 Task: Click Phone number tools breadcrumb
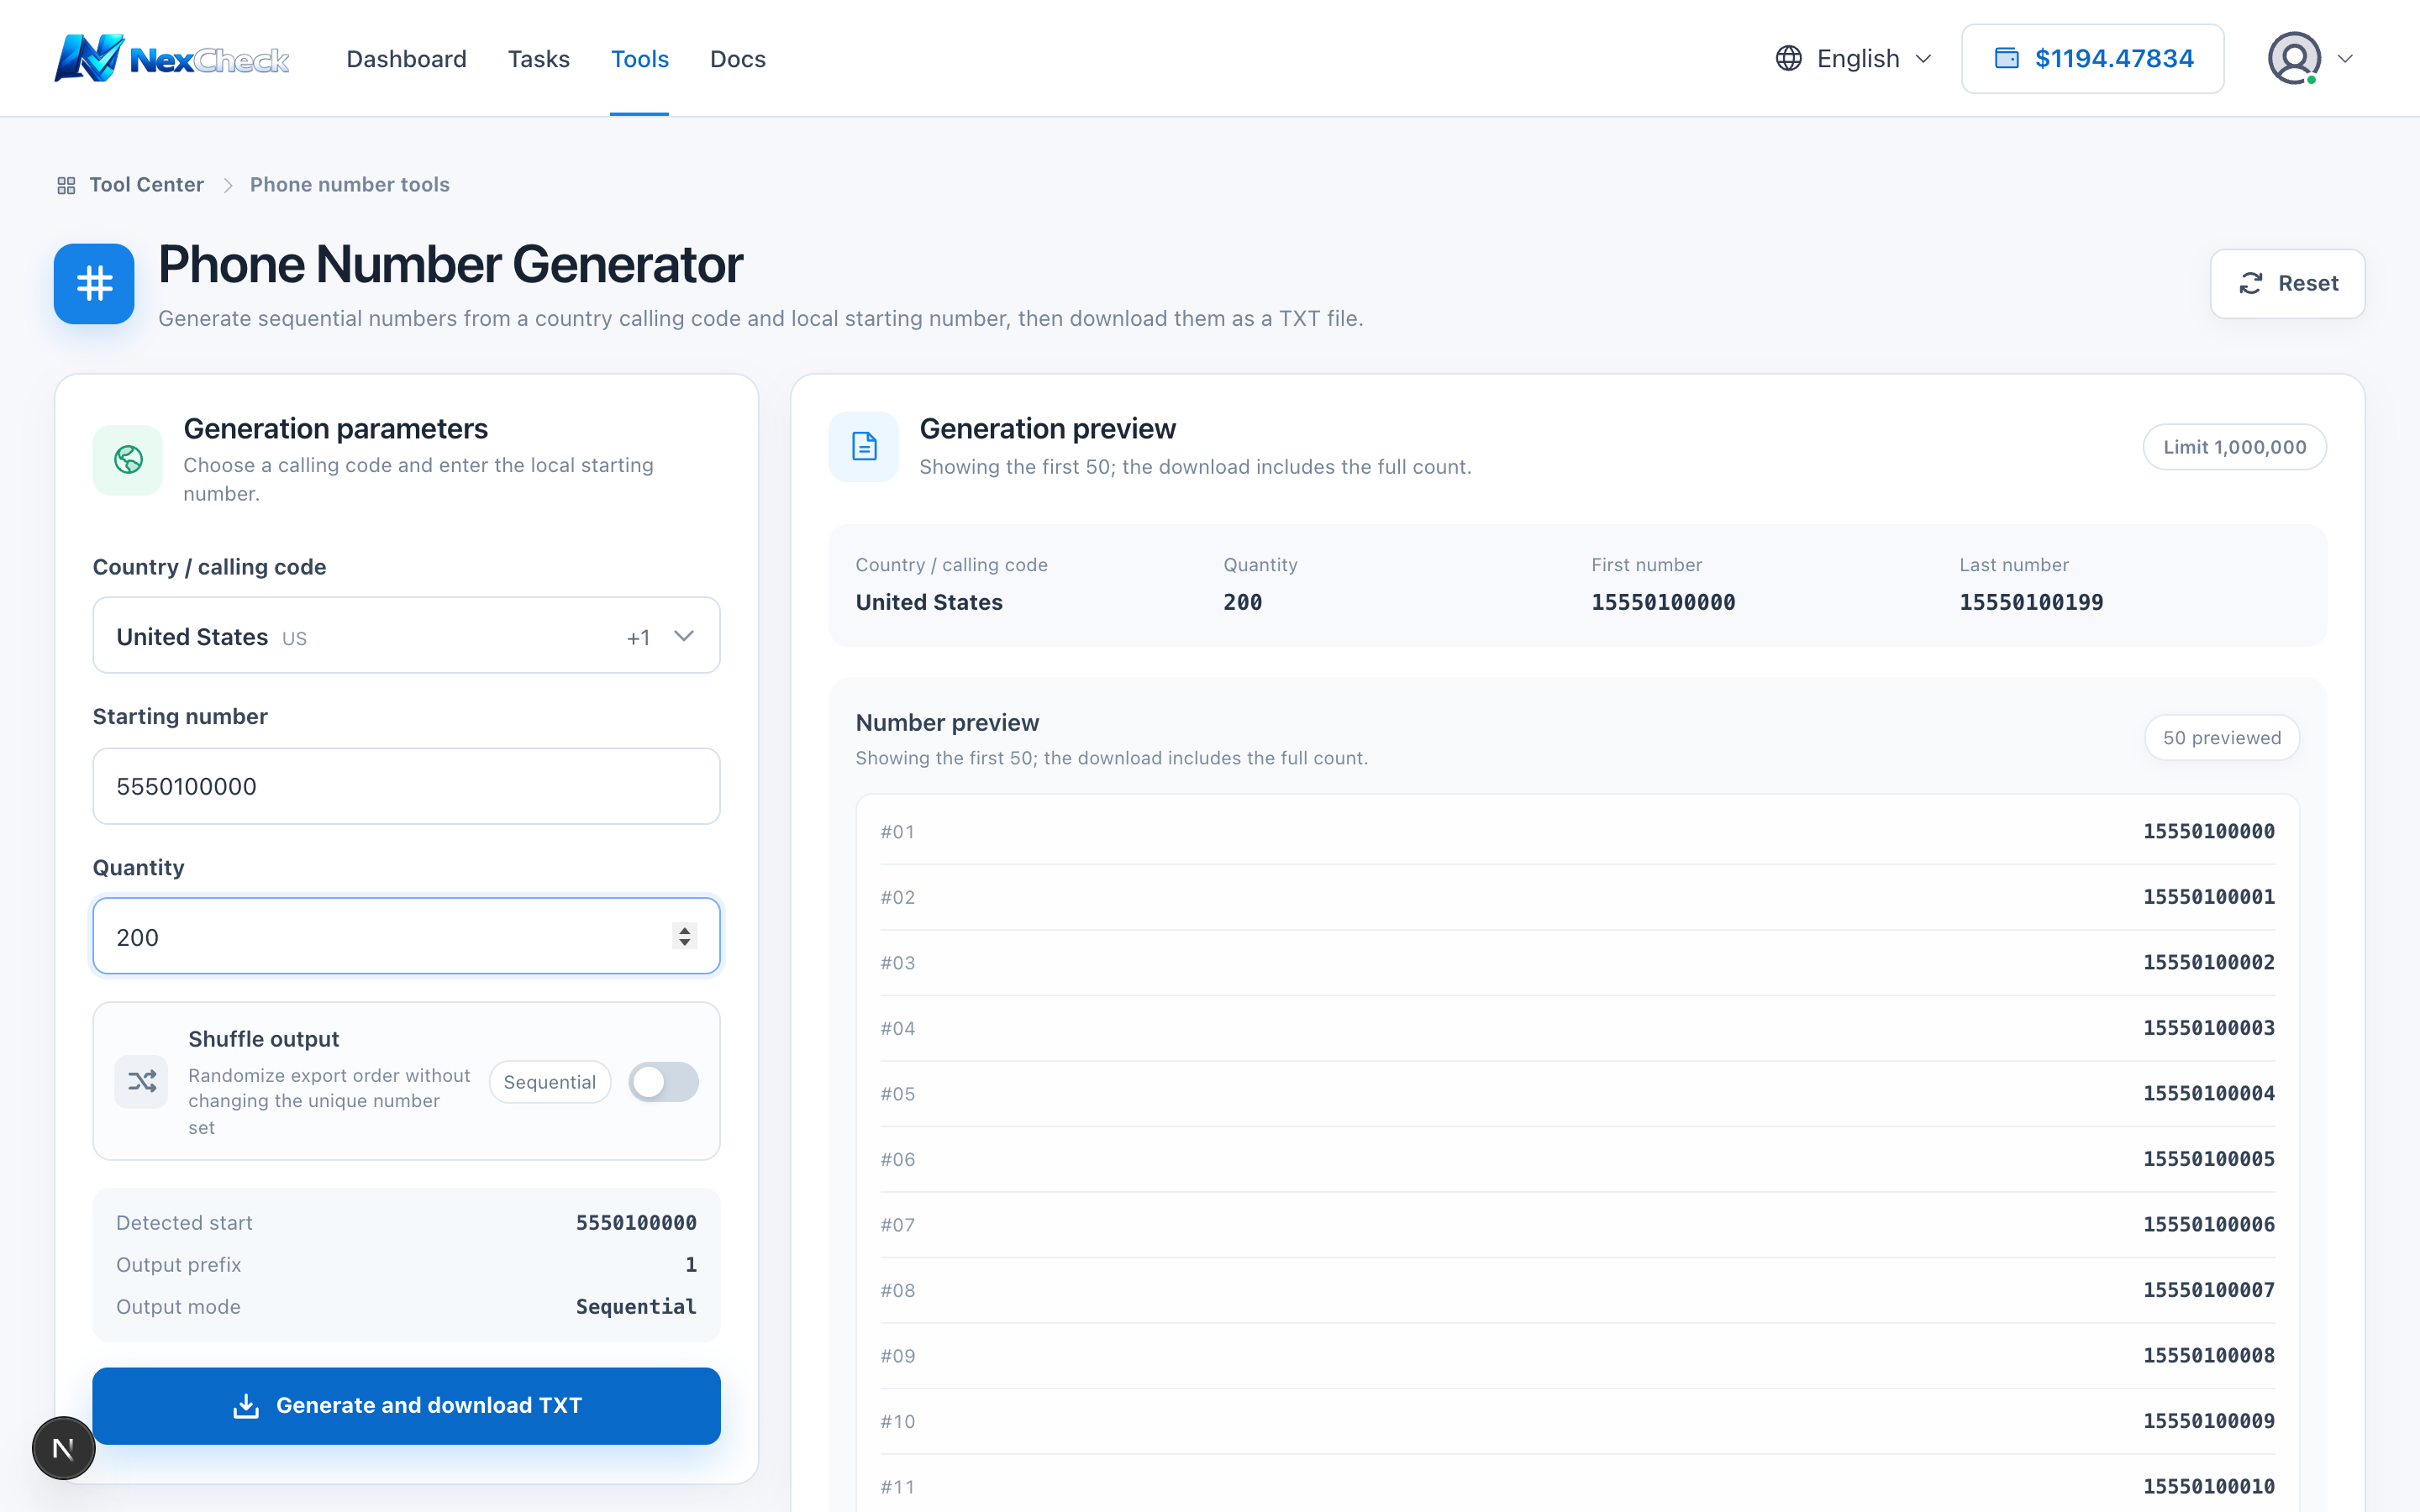coord(349,185)
